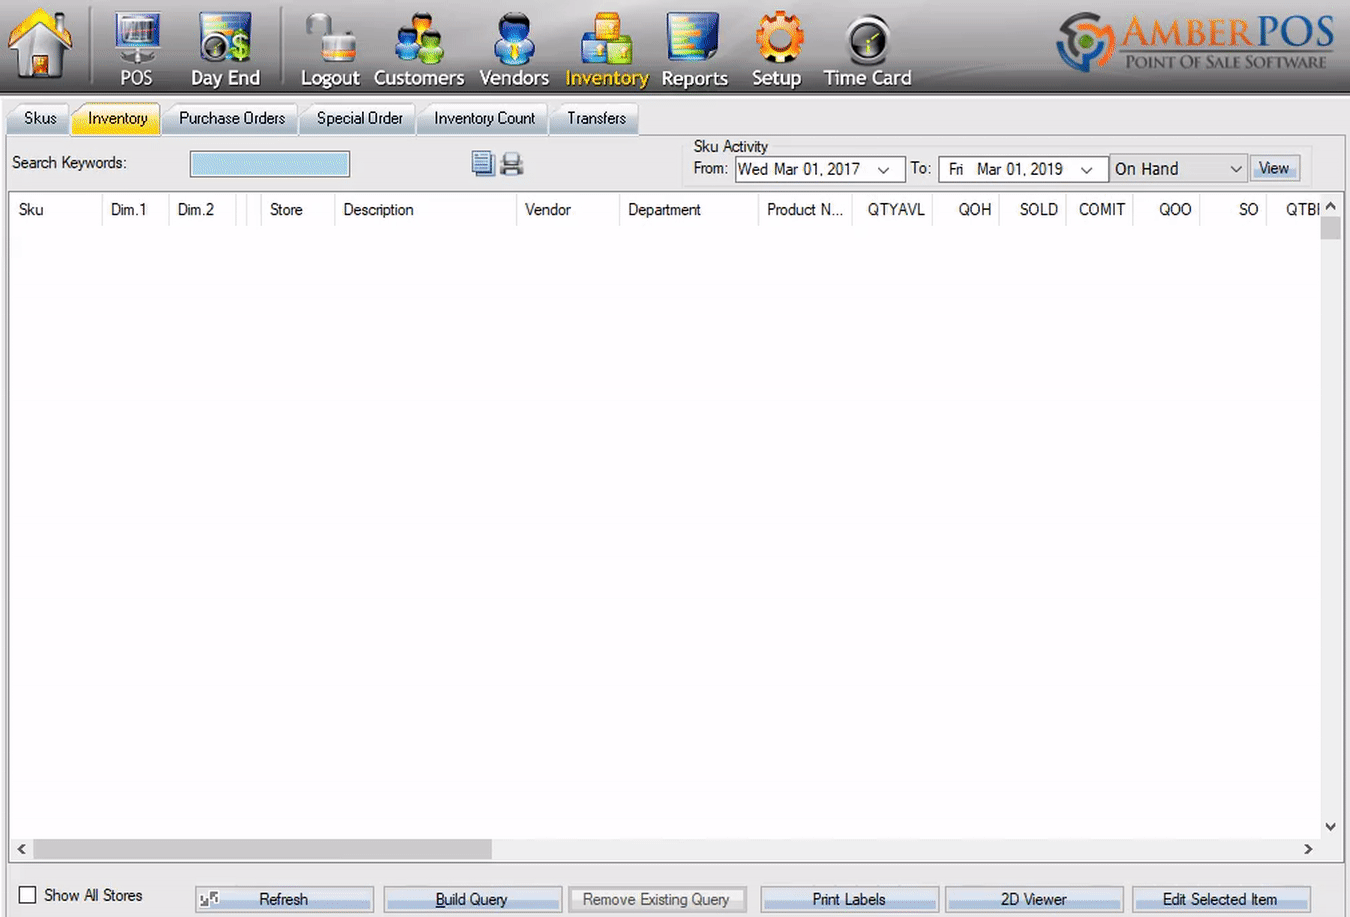Open the Special Order tab
Screen dimensions: 1350x917
pyautogui.click(x=360, y=118)
